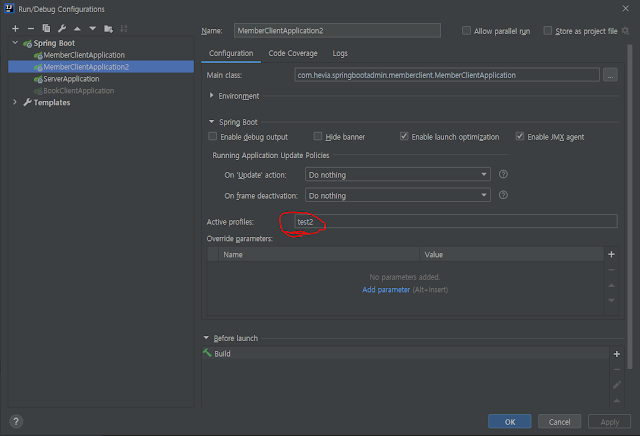Add new configuration with plus icon
This screenshot has width=640, height=436.
coord(16,29)
